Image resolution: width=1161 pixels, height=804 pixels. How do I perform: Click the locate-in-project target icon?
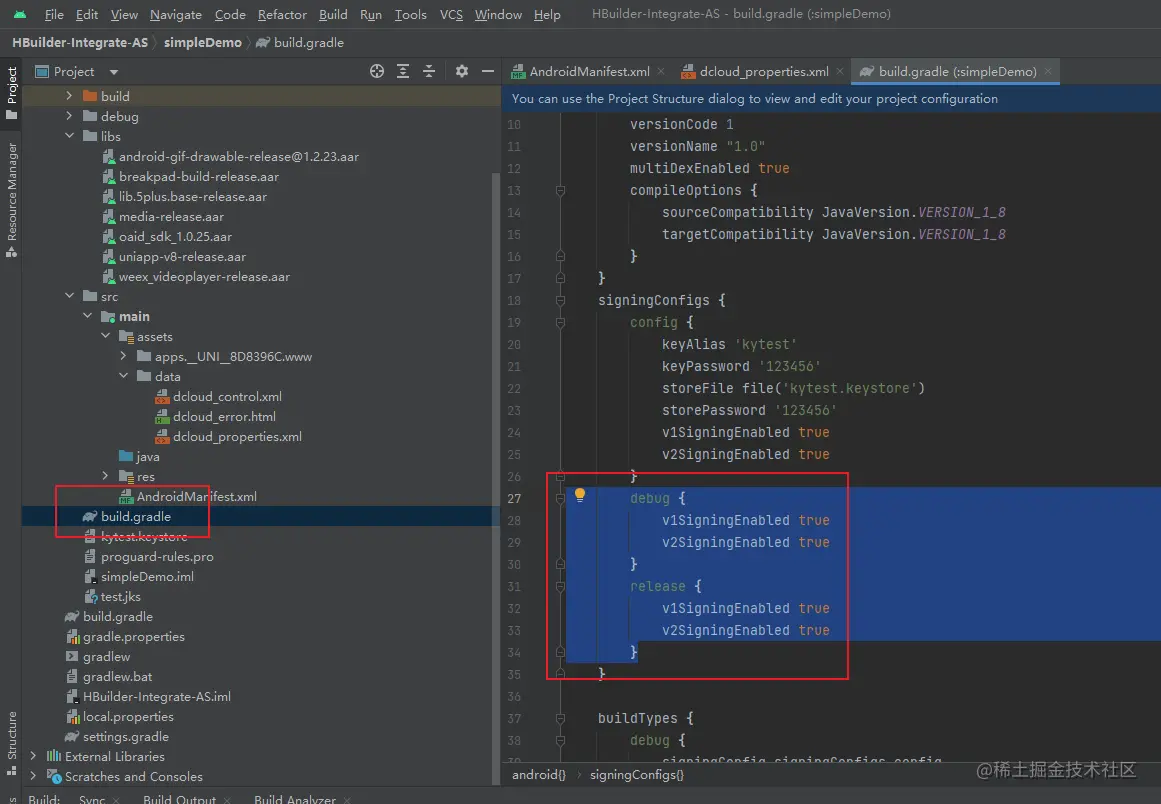coord(377,71)
